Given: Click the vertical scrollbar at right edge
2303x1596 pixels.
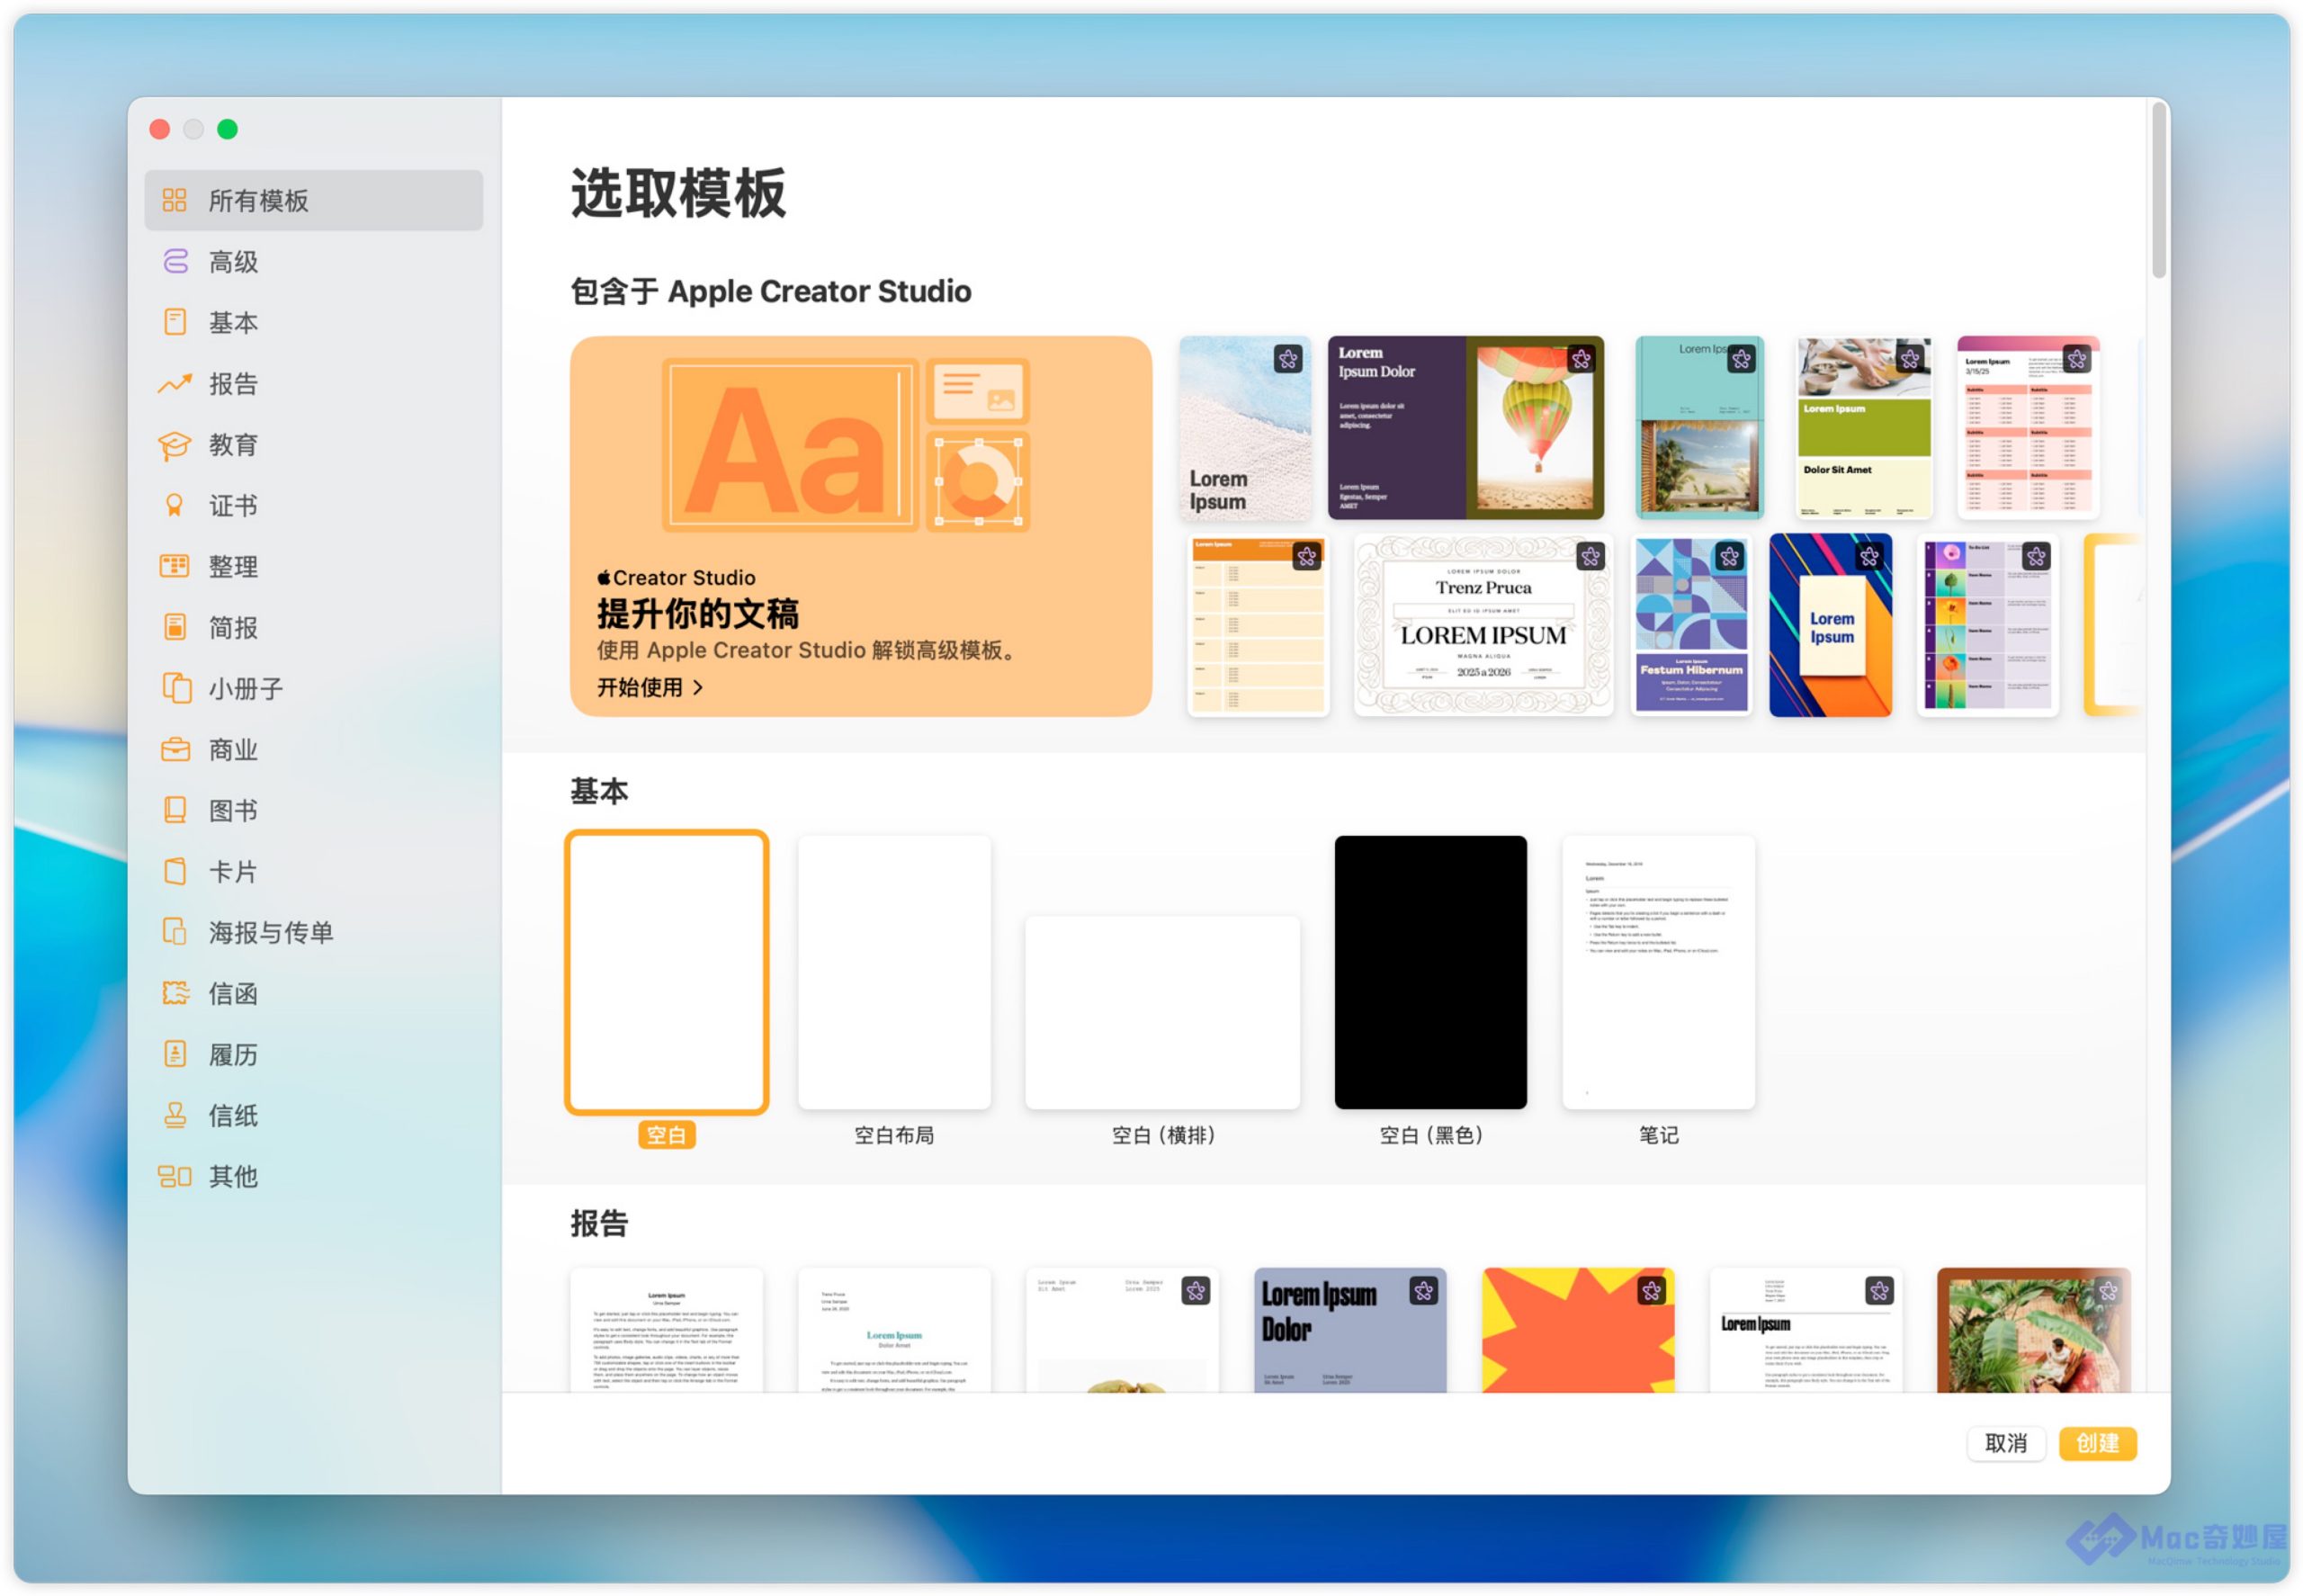Looking at the screenshot, I should (x=2158, y=190).
